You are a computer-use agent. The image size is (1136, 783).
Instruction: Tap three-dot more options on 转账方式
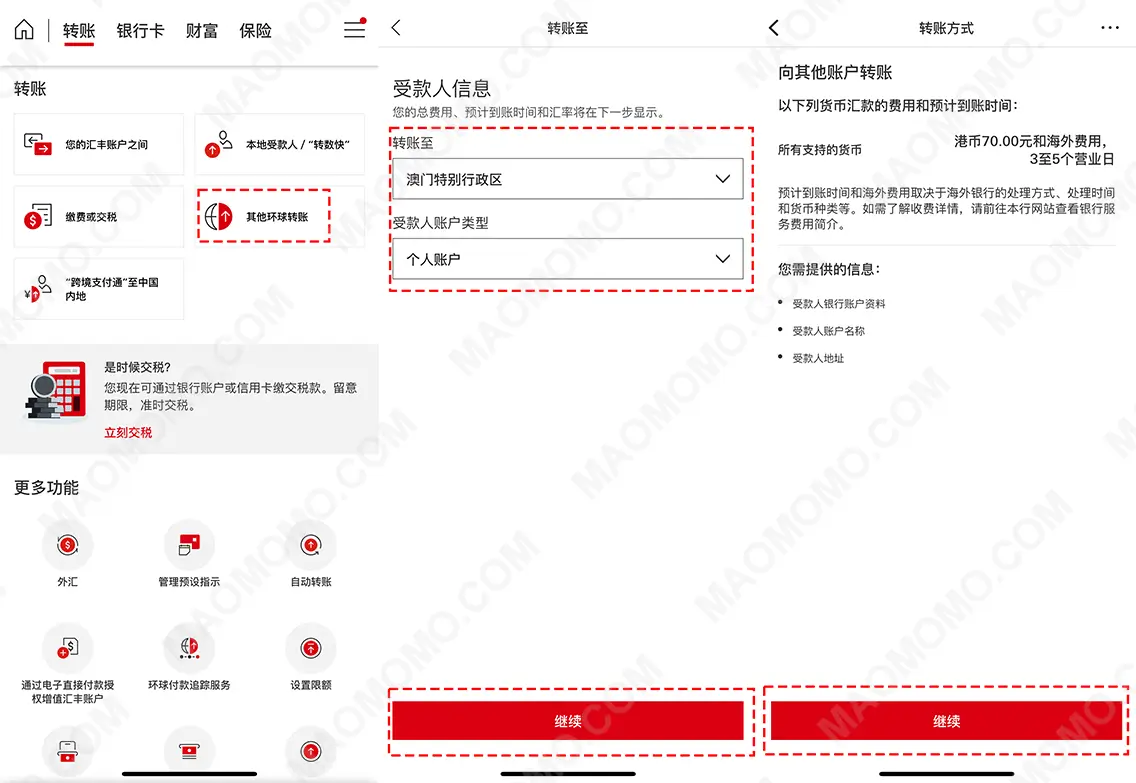click(x=1109, y=28)
